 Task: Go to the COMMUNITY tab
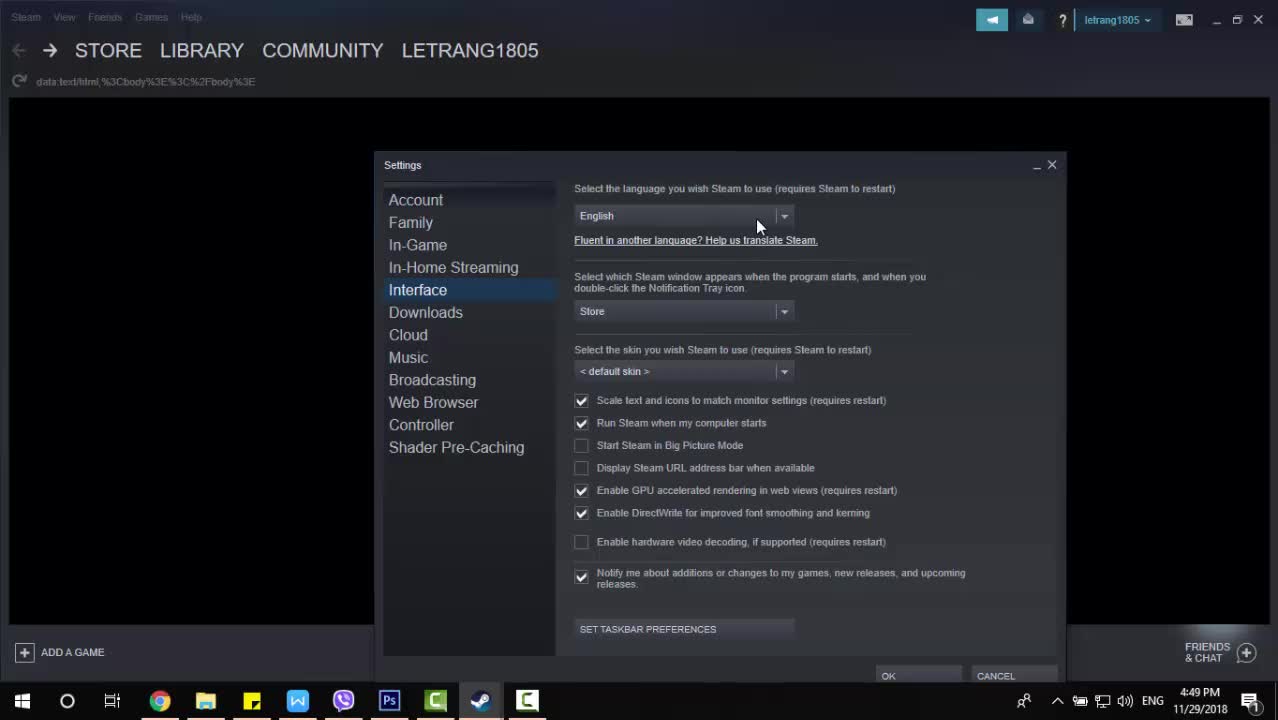[323, 50]
